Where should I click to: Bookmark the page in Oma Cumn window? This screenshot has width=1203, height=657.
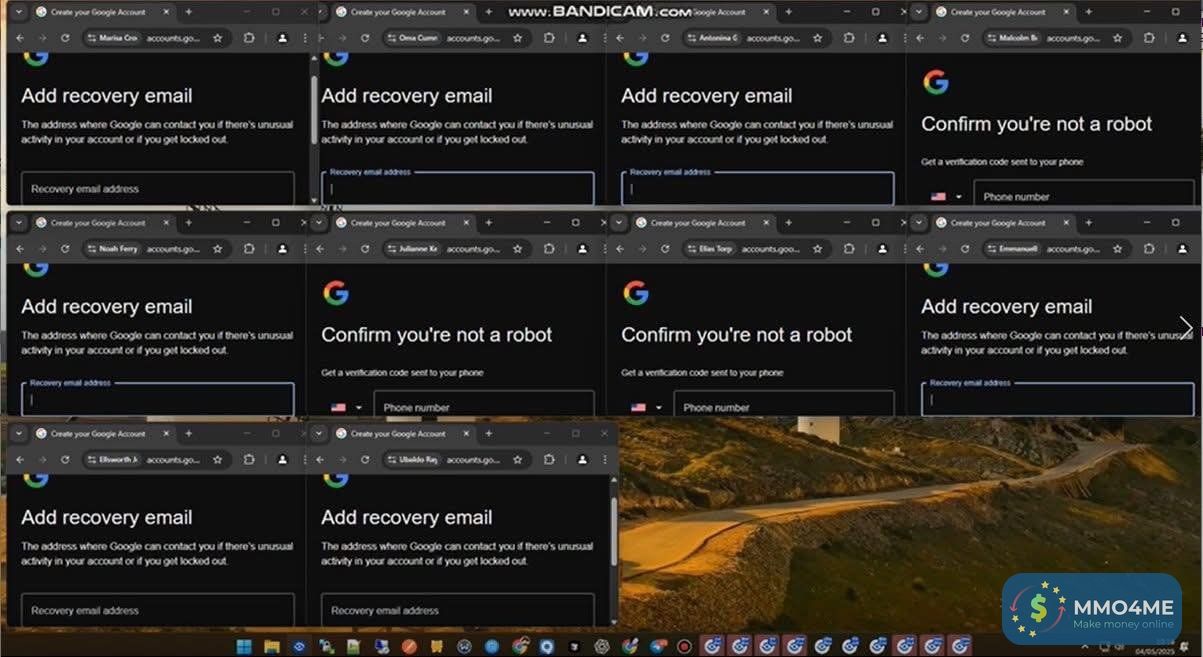click(517, 38)
